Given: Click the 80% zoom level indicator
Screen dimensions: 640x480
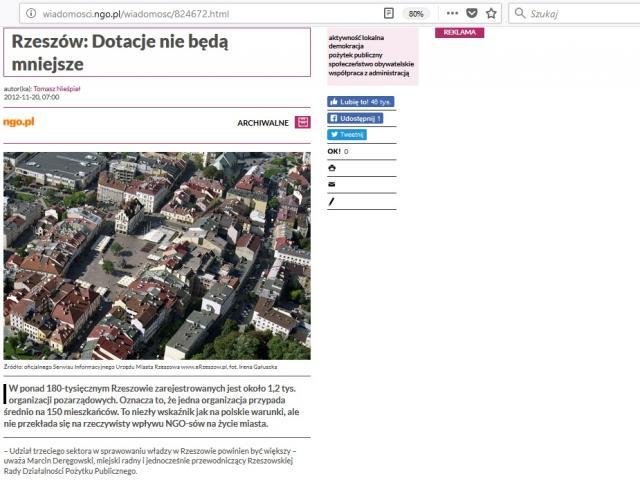Looking at the screenshot, I should (416, 14).
